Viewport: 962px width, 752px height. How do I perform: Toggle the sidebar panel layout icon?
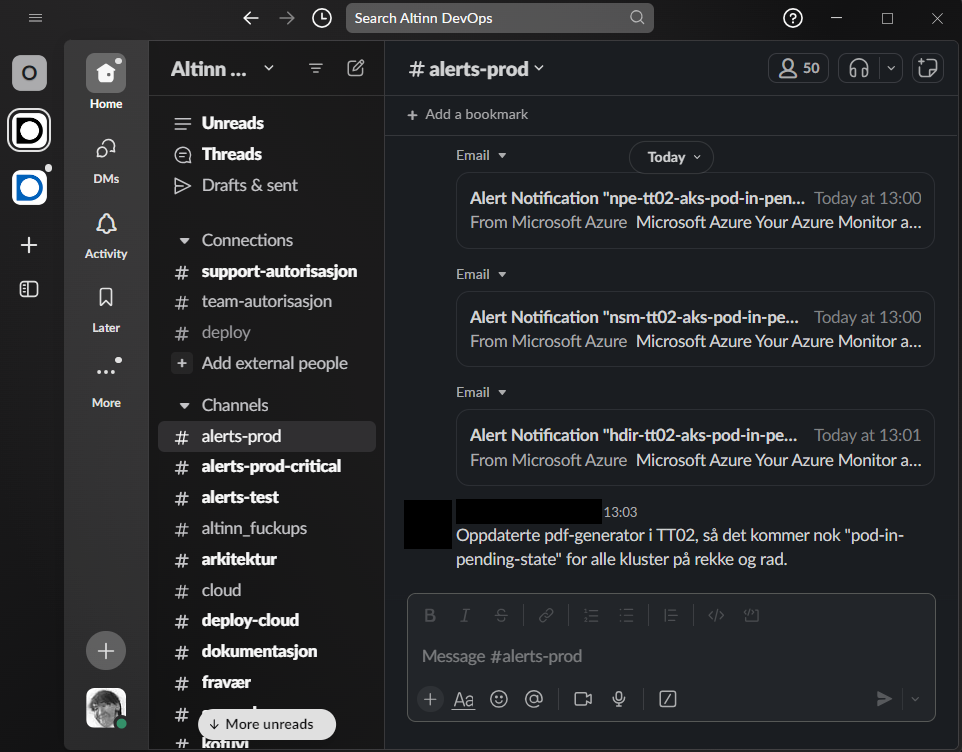point(29,289)
